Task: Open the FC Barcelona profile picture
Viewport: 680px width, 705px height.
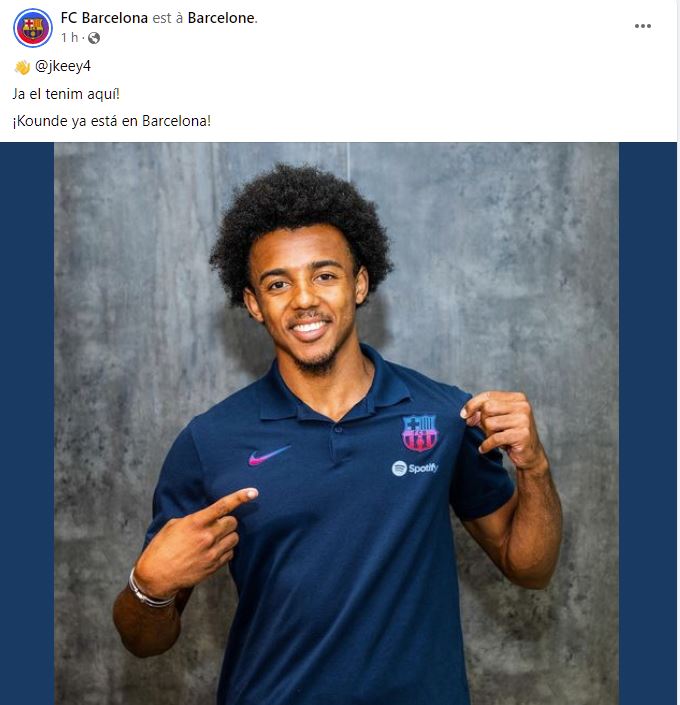Action: coord(33,28)
